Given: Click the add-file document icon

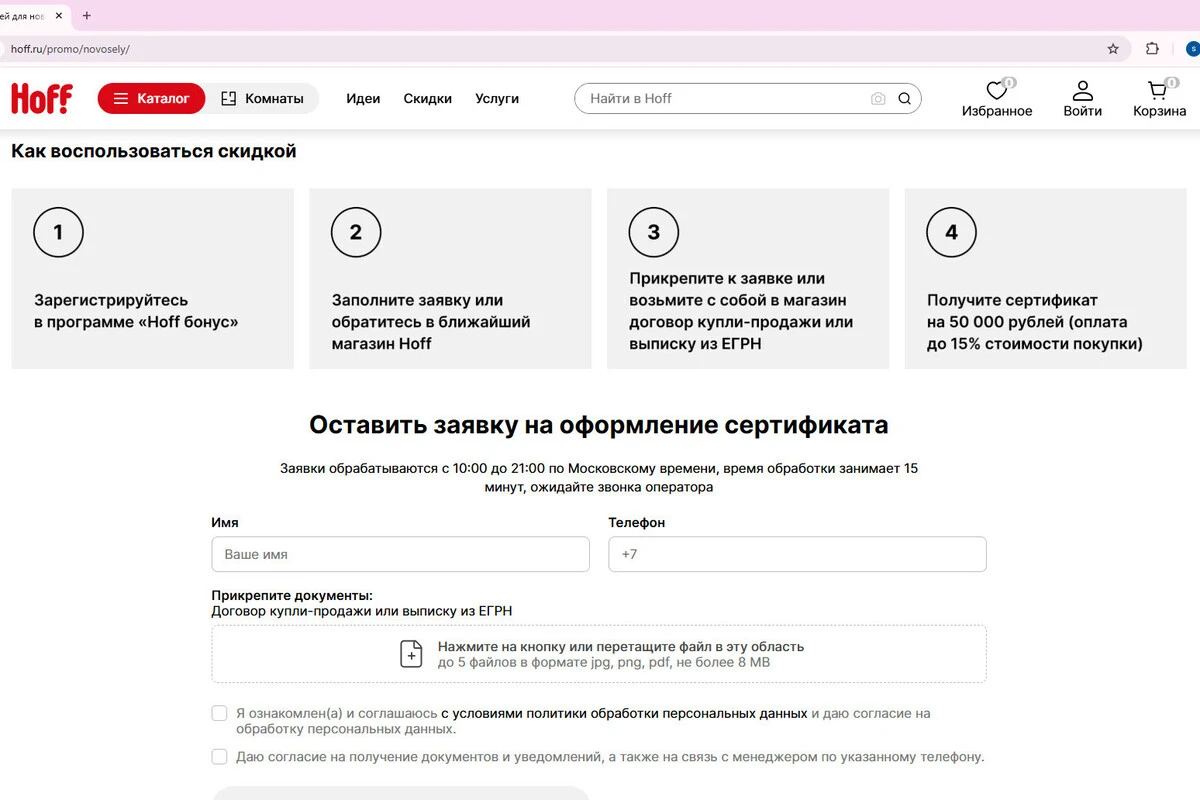Looking at the screenshot, I should (x=411, y=654).
